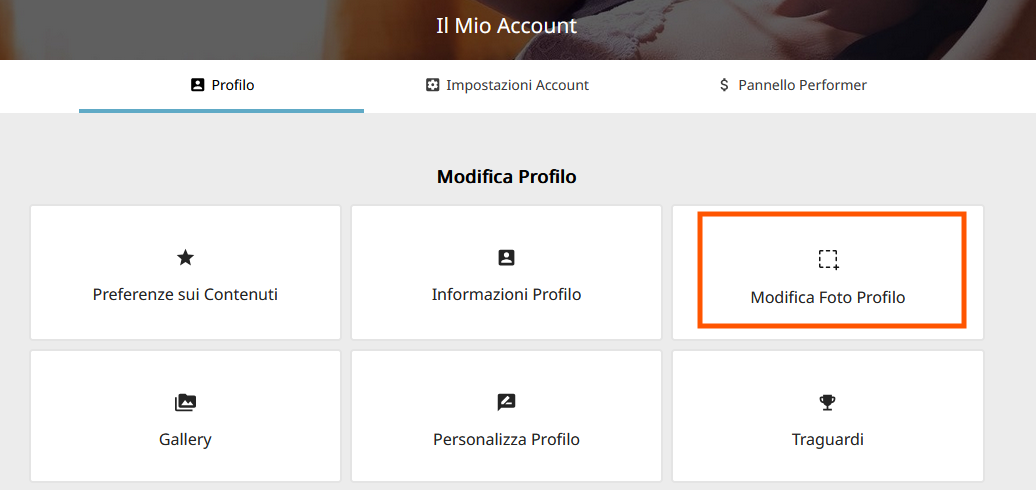Viewport: 1036px width, 490px height.
Task: Click the Modifica Profilo section heading
Action: (x=507, y=177)
